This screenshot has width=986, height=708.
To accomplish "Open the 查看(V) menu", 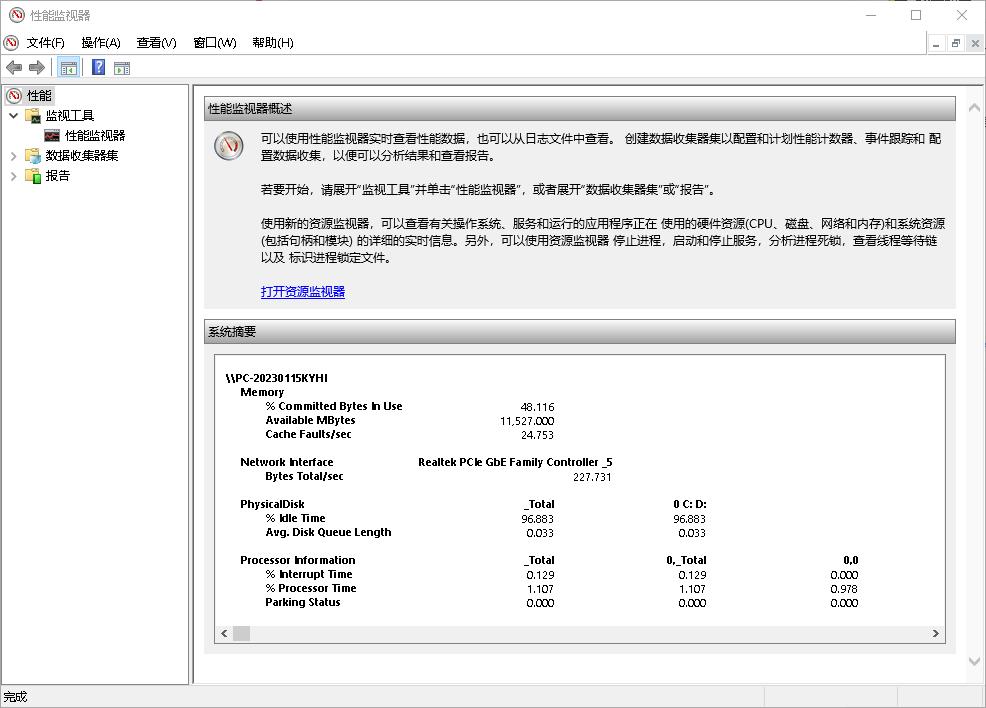I will pos(155,42).
